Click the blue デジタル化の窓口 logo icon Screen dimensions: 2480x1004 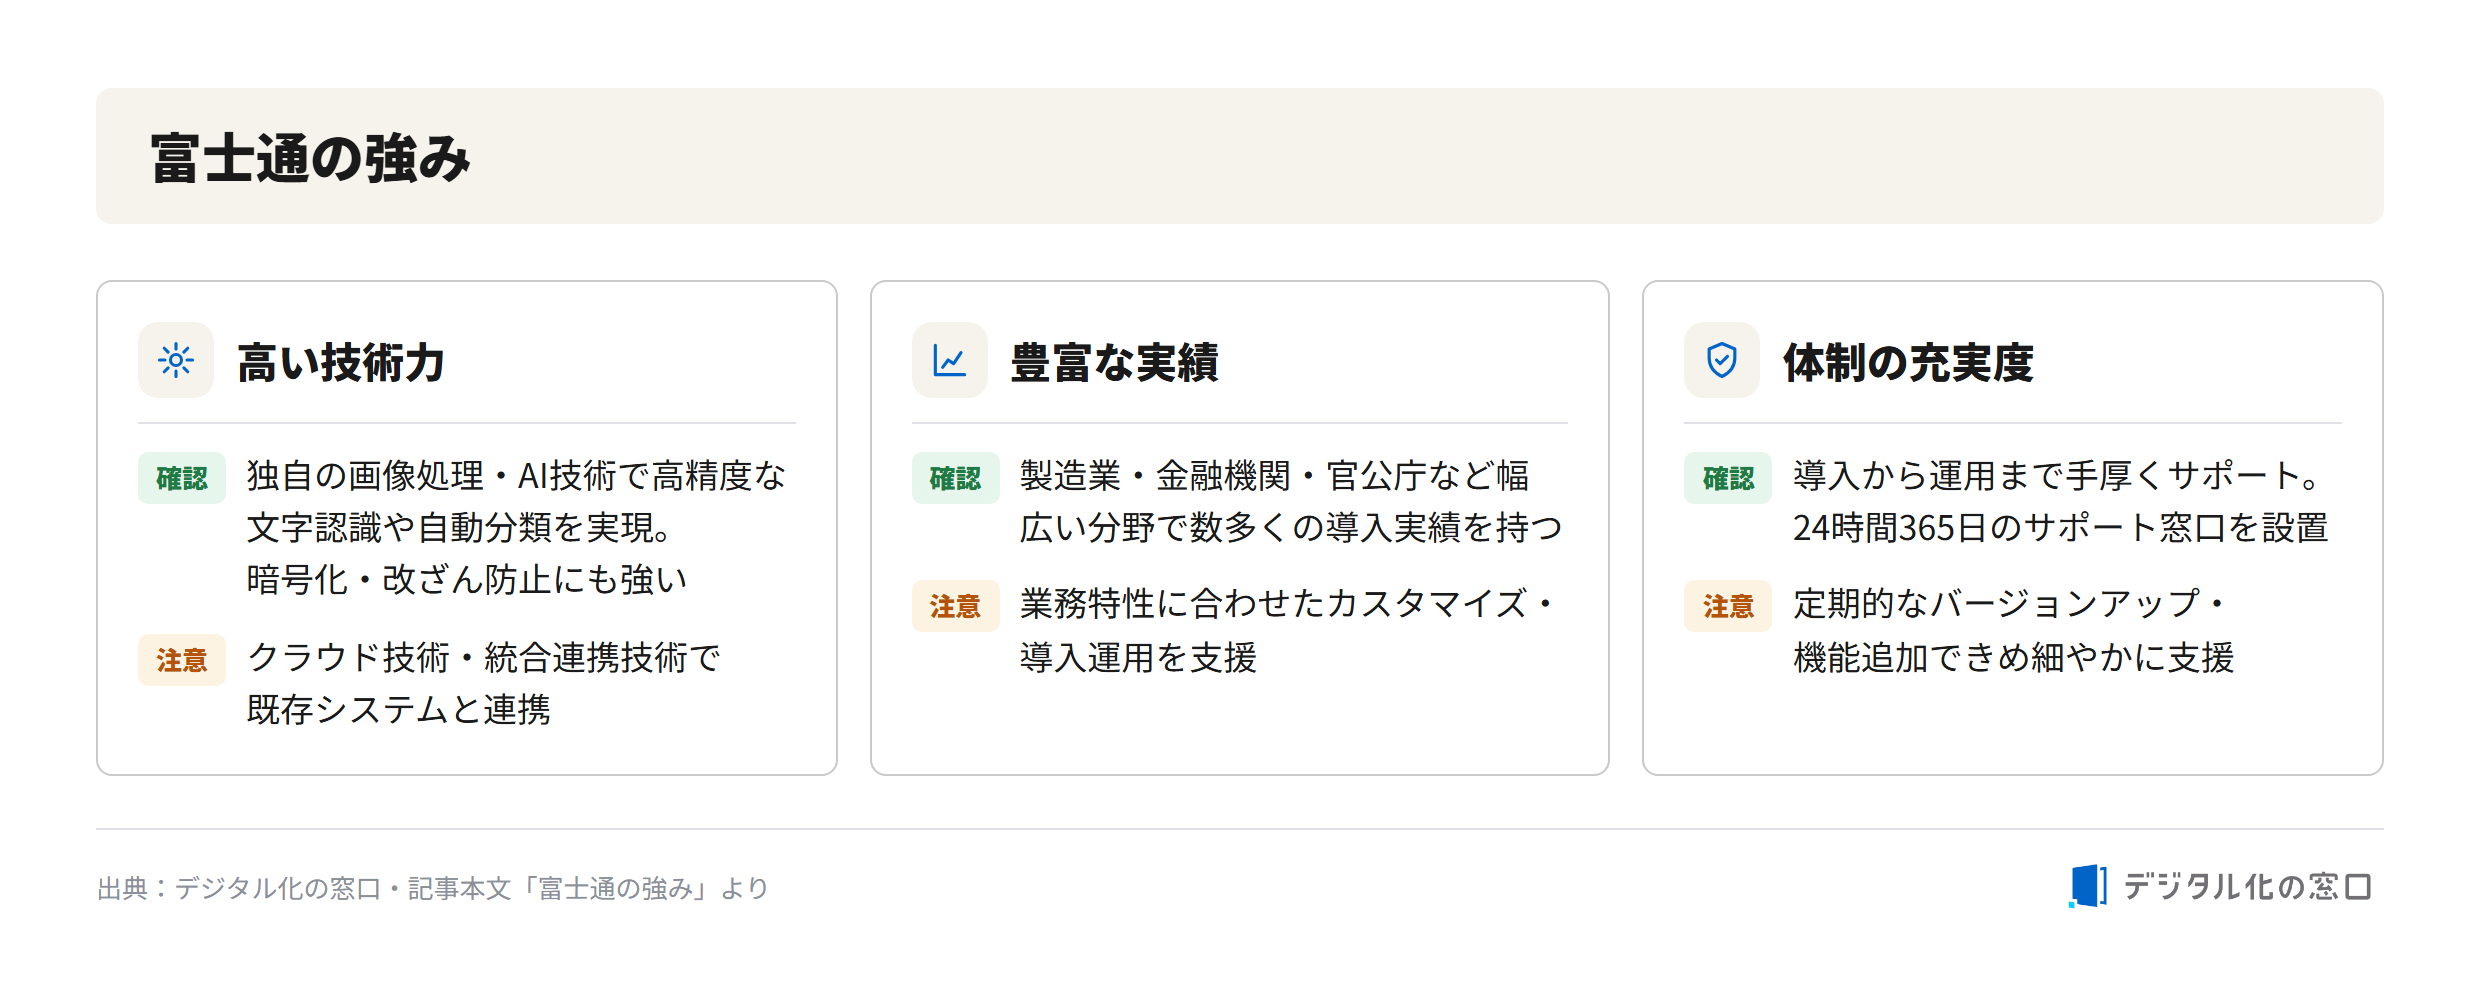[x=2087, y=886]
